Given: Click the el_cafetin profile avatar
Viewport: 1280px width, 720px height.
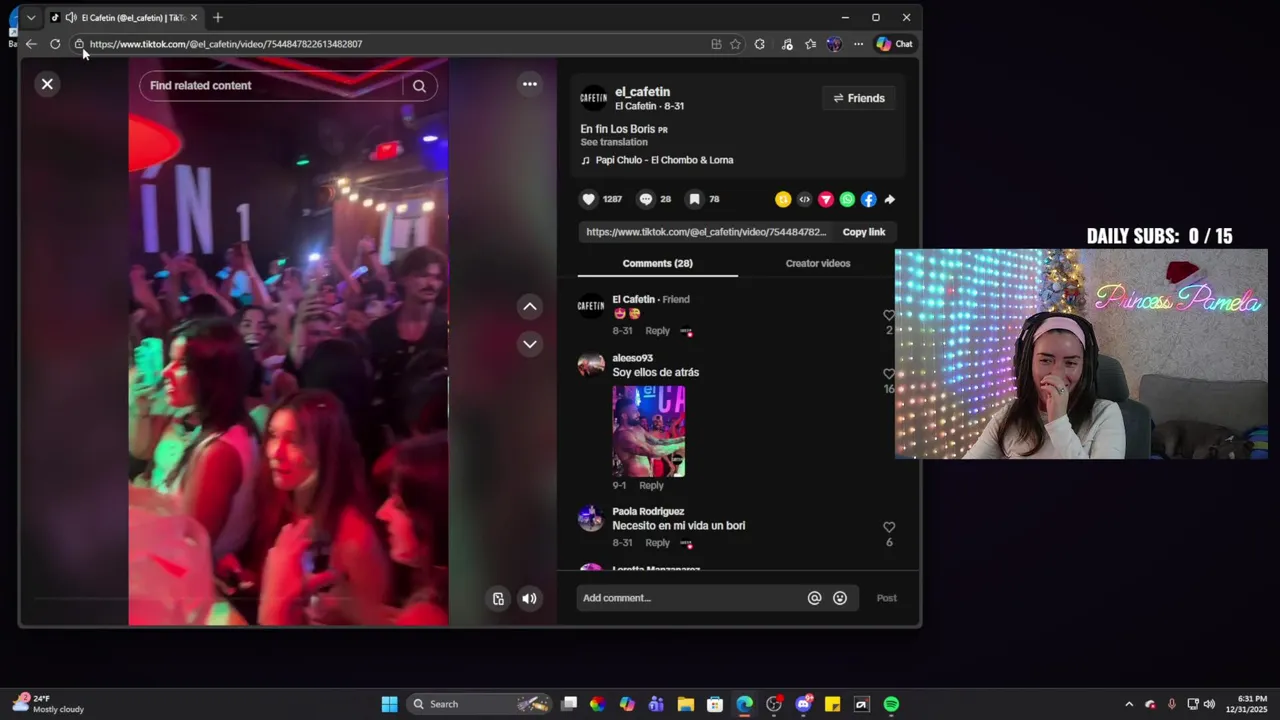Looking at the screenshot, I should point(594,98).
